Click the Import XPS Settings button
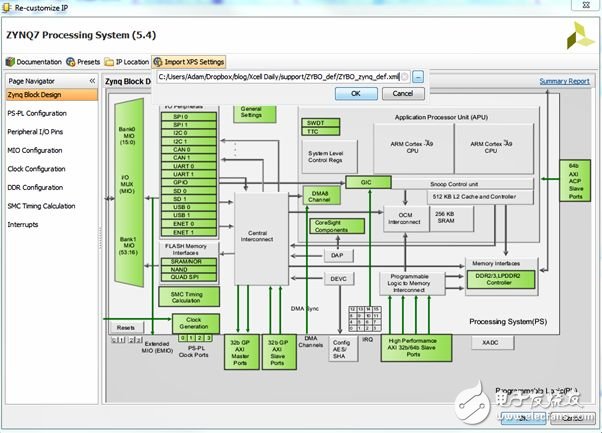602x433 pixels. [x=189, y=61]
